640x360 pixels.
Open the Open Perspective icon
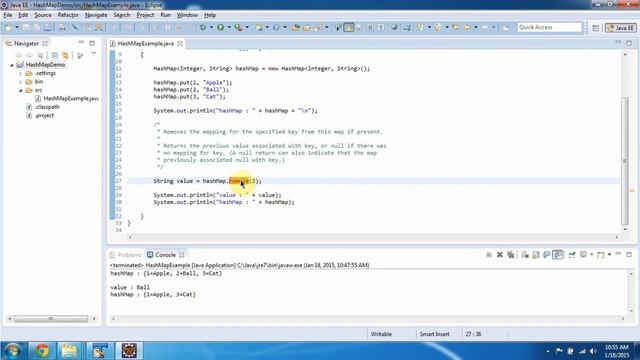point(596,28)
